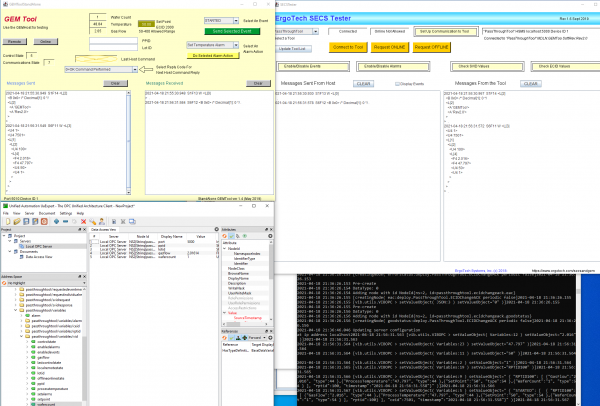600x406 pixels.
Task: Collapse the NodeId attribute group
Action: click(225, 249)
